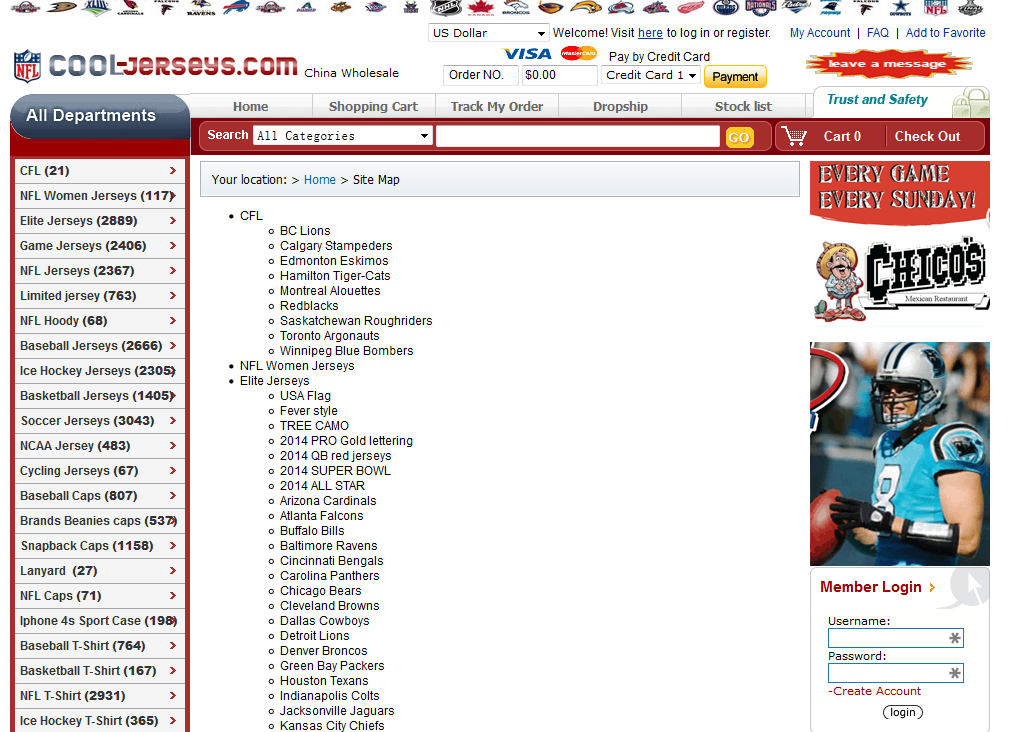
Task: Click the yellow Payment button
Action: [735, 77]
